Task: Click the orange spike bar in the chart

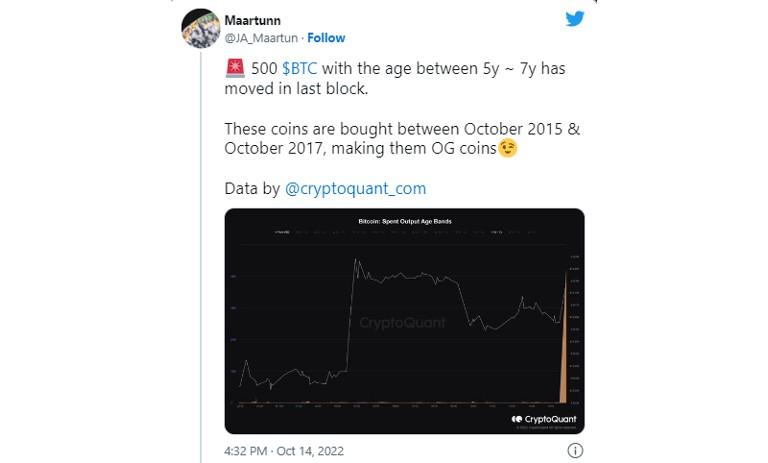Action: point(563,360)
